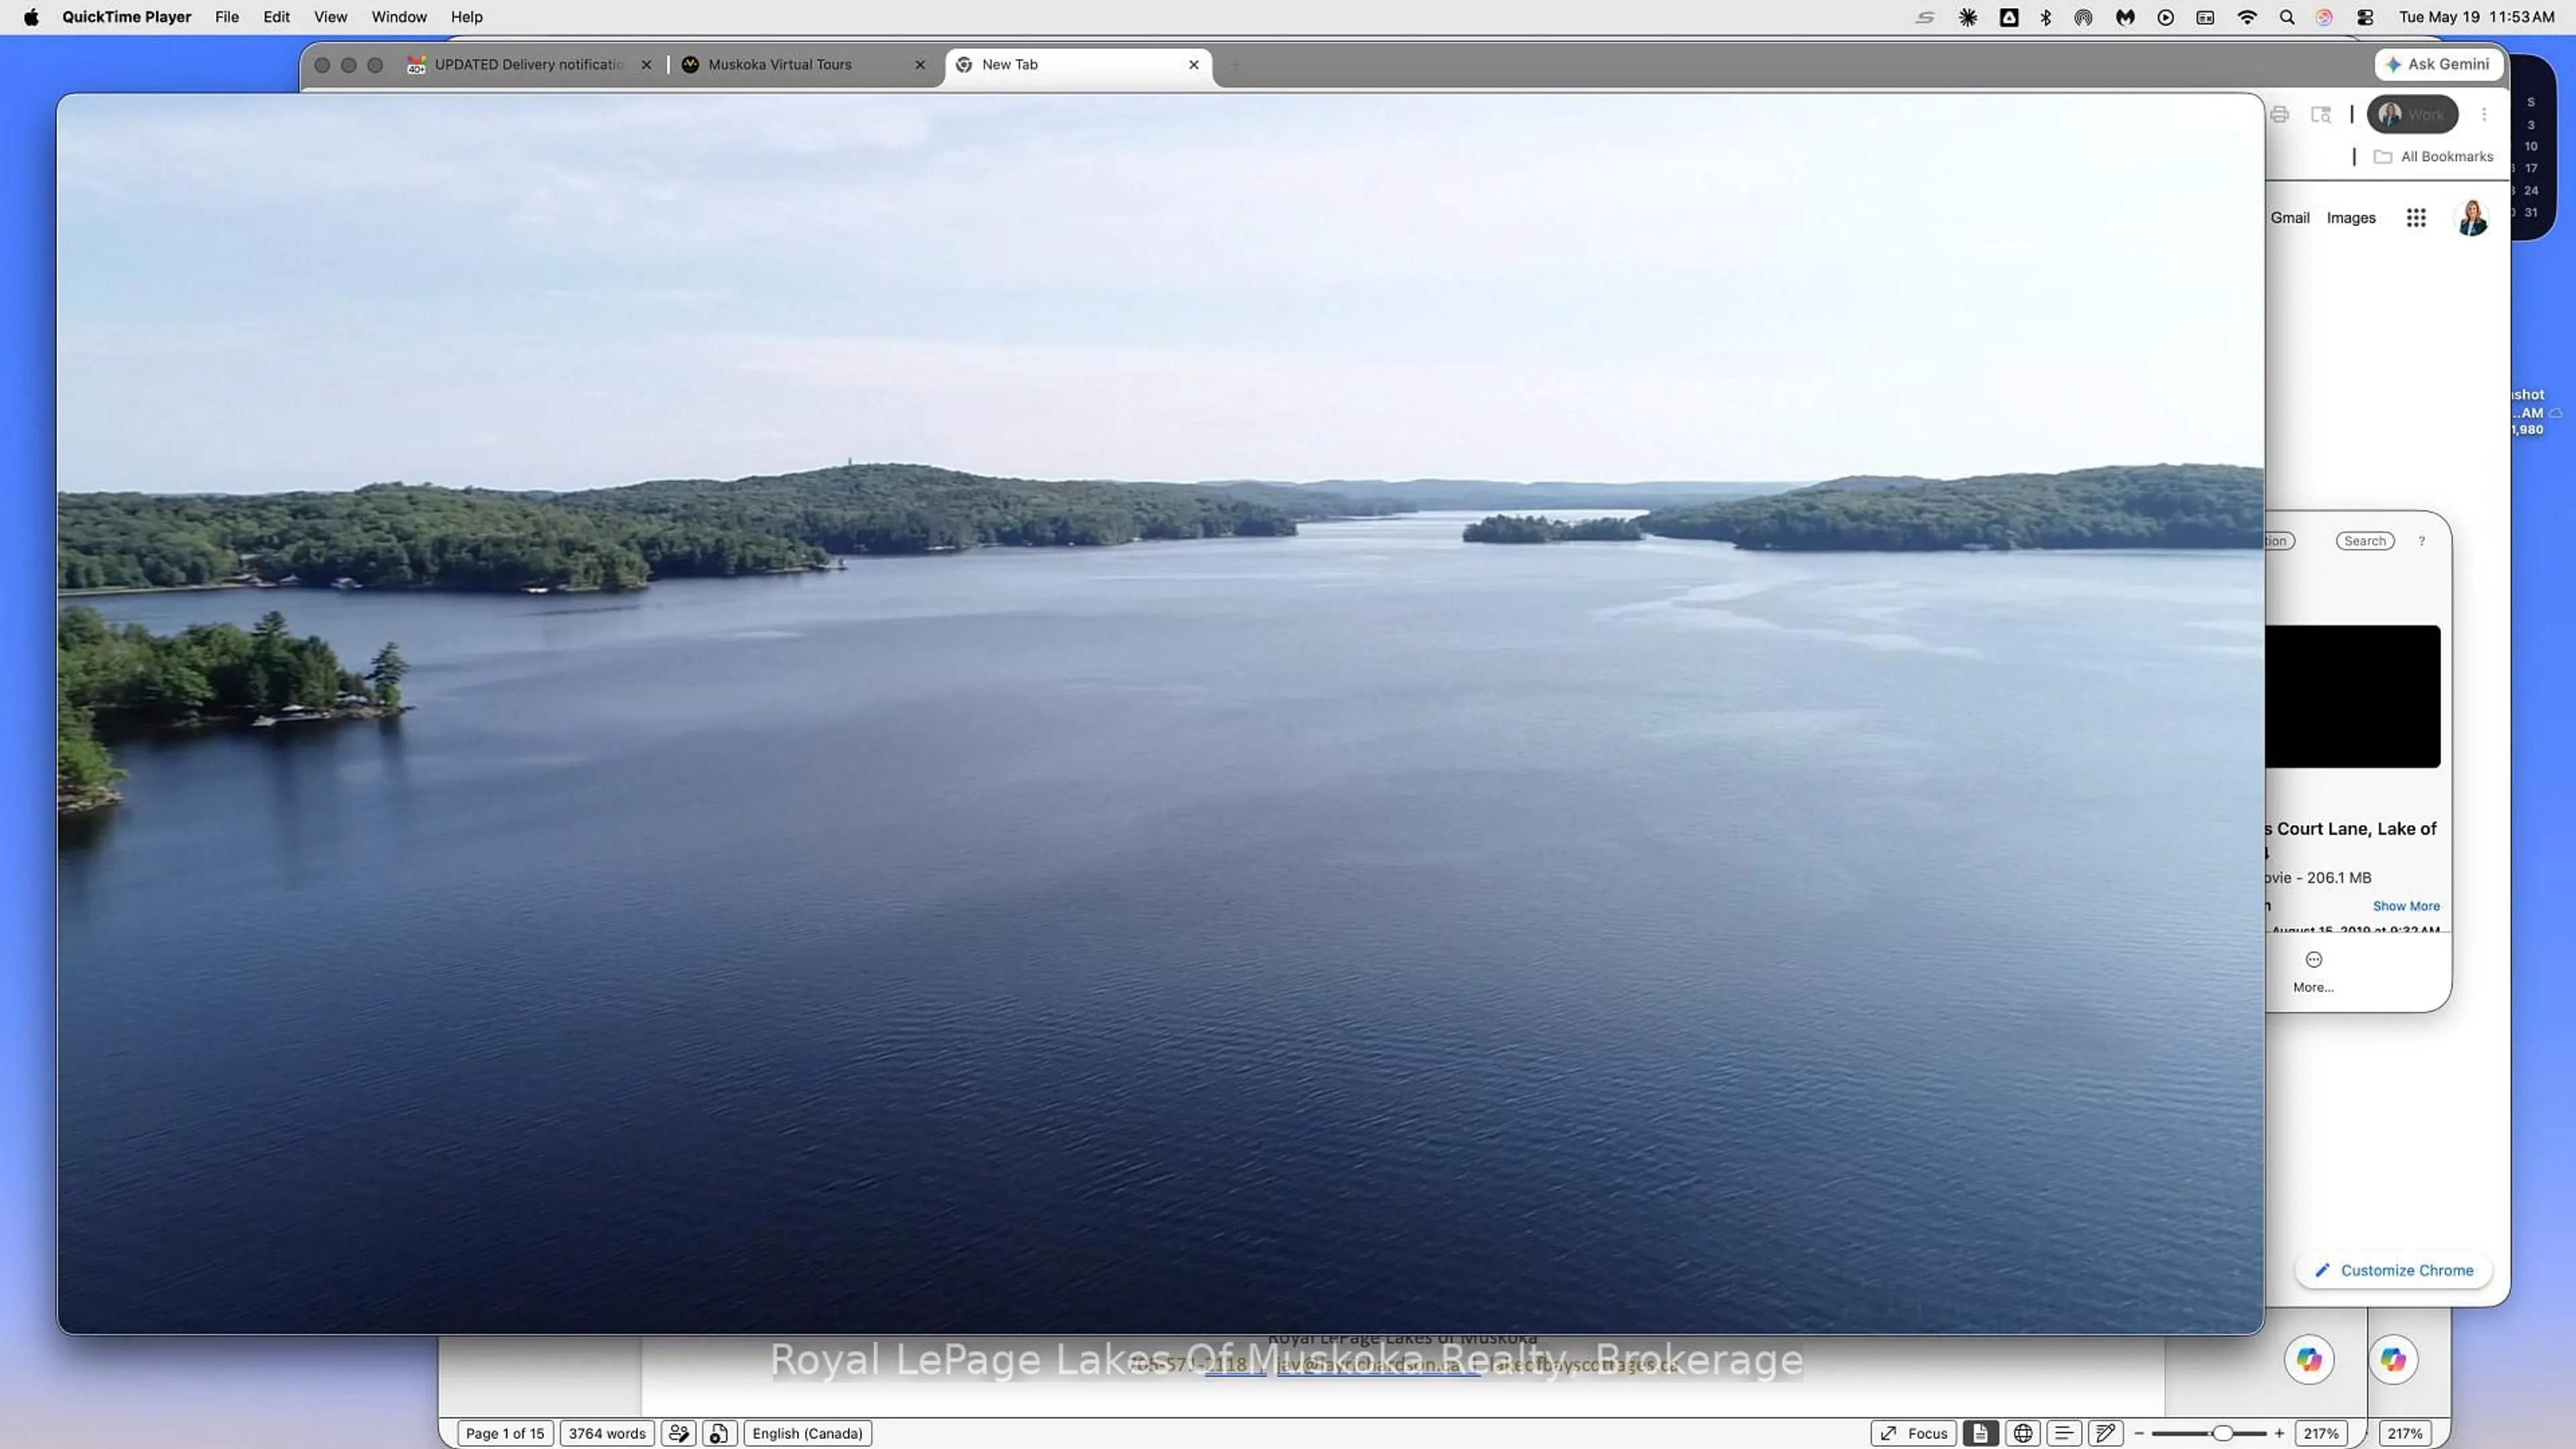Open Chrome three-dot menu
The image size is (2576, 1449).
tap(2484, 115)
